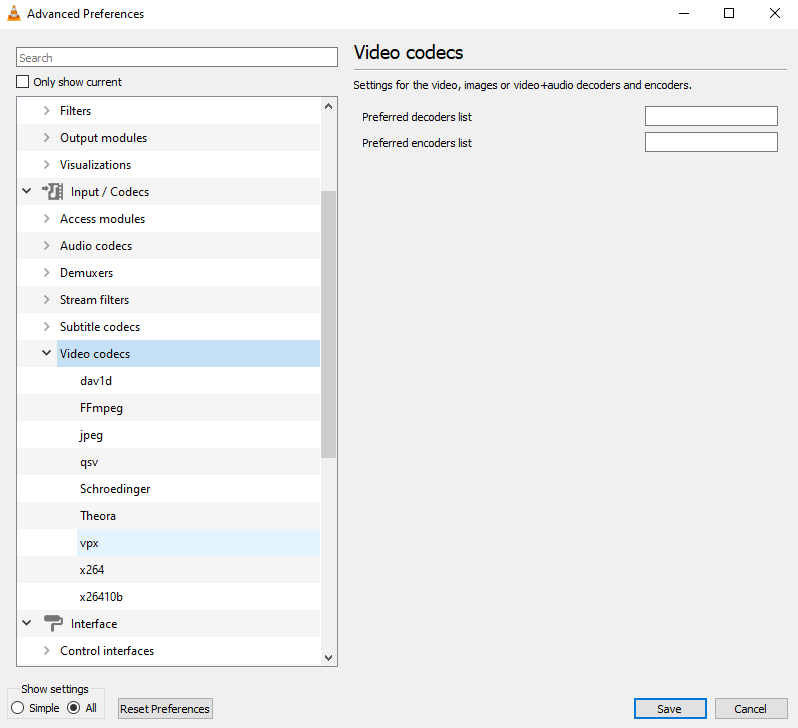This screenshot has height=728, width=798.
Task: Click the Save button
Action: pyautogui.click(x=670, y=709)
